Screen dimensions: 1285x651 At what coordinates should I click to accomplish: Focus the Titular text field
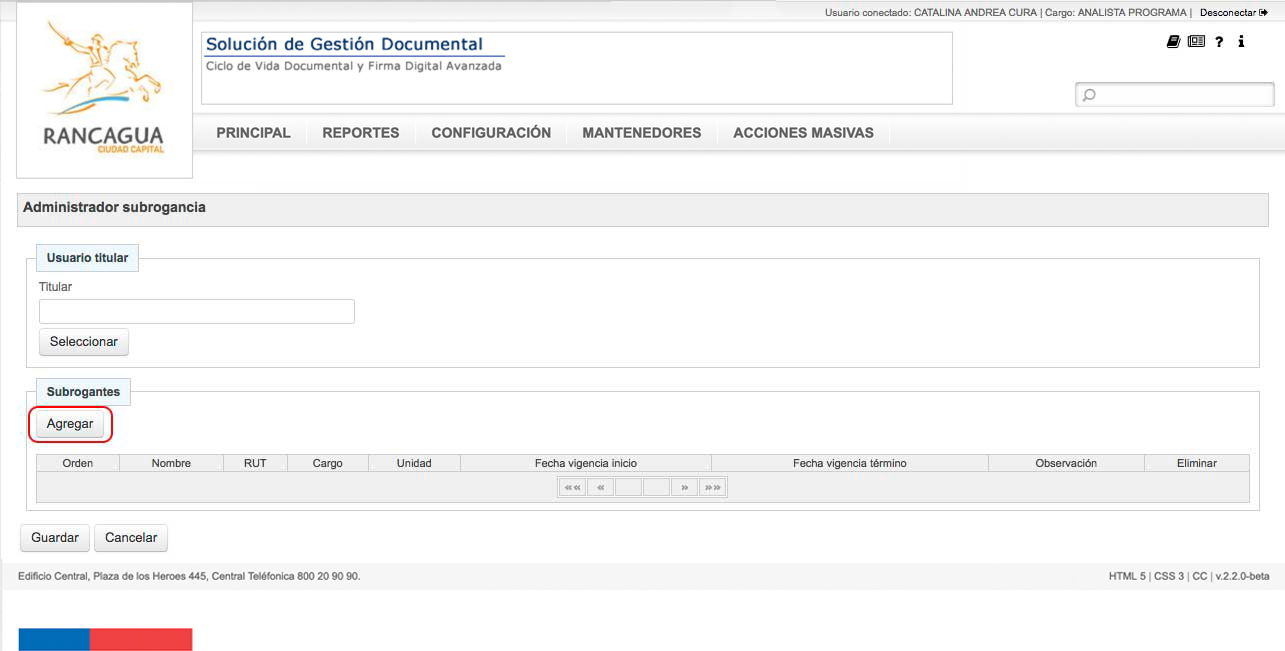tap(197, 311)
